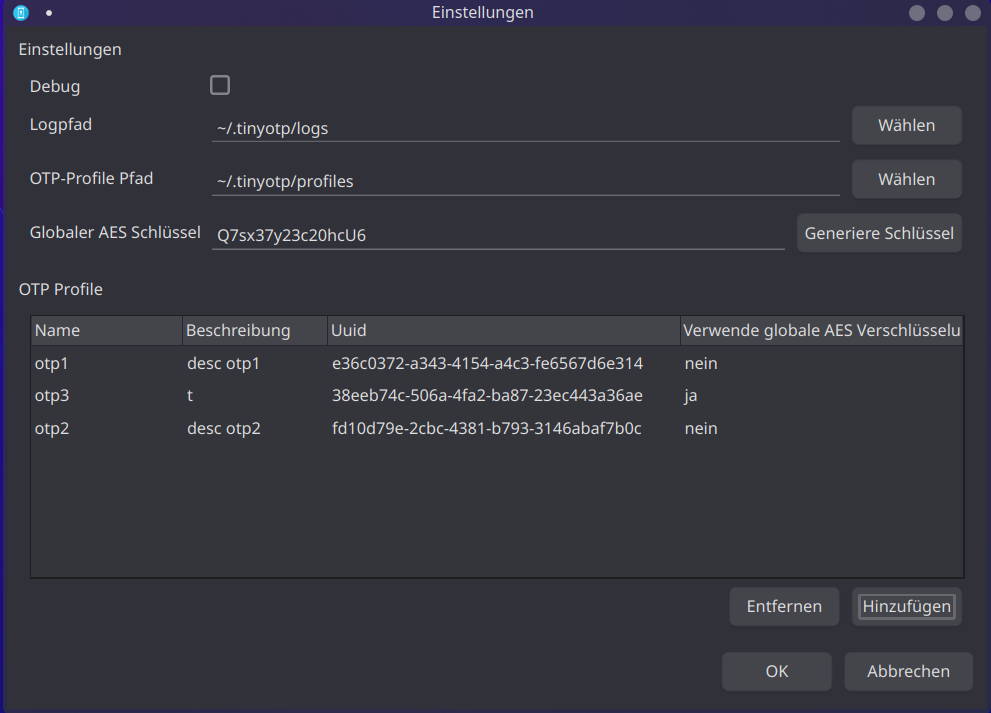This screenshot has width=991, height=713.
Task: Choose the OTP profile path with Wählen
Action: click(x=906, y=179)
